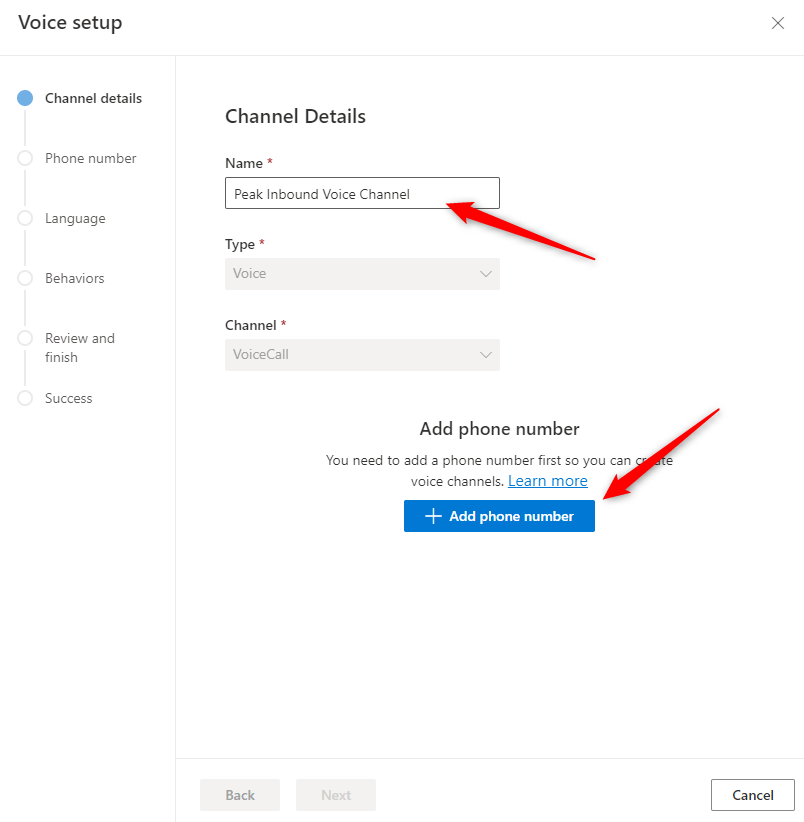Viewport: 804px width, 822px height.
Task: Select the Success step label
Action: (x=69, y=398)
